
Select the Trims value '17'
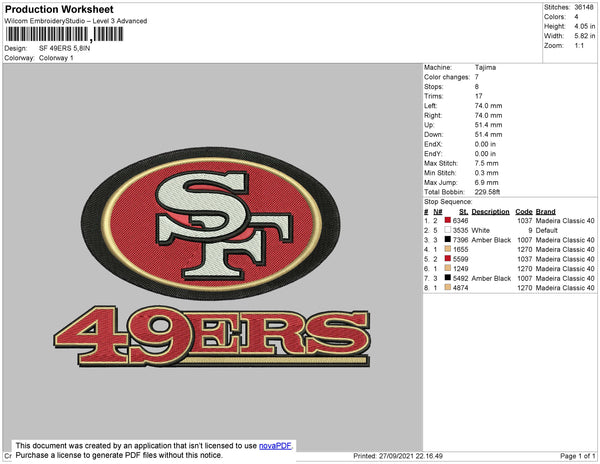[x=478, y=96]
